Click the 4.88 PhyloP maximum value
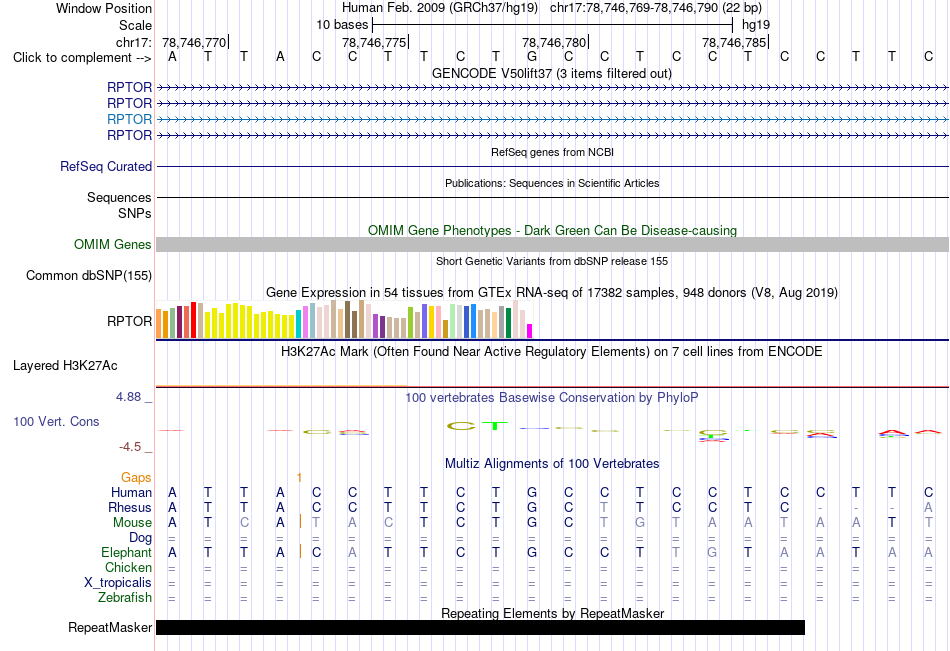The image size is (950, 651). tap(128, 397)
